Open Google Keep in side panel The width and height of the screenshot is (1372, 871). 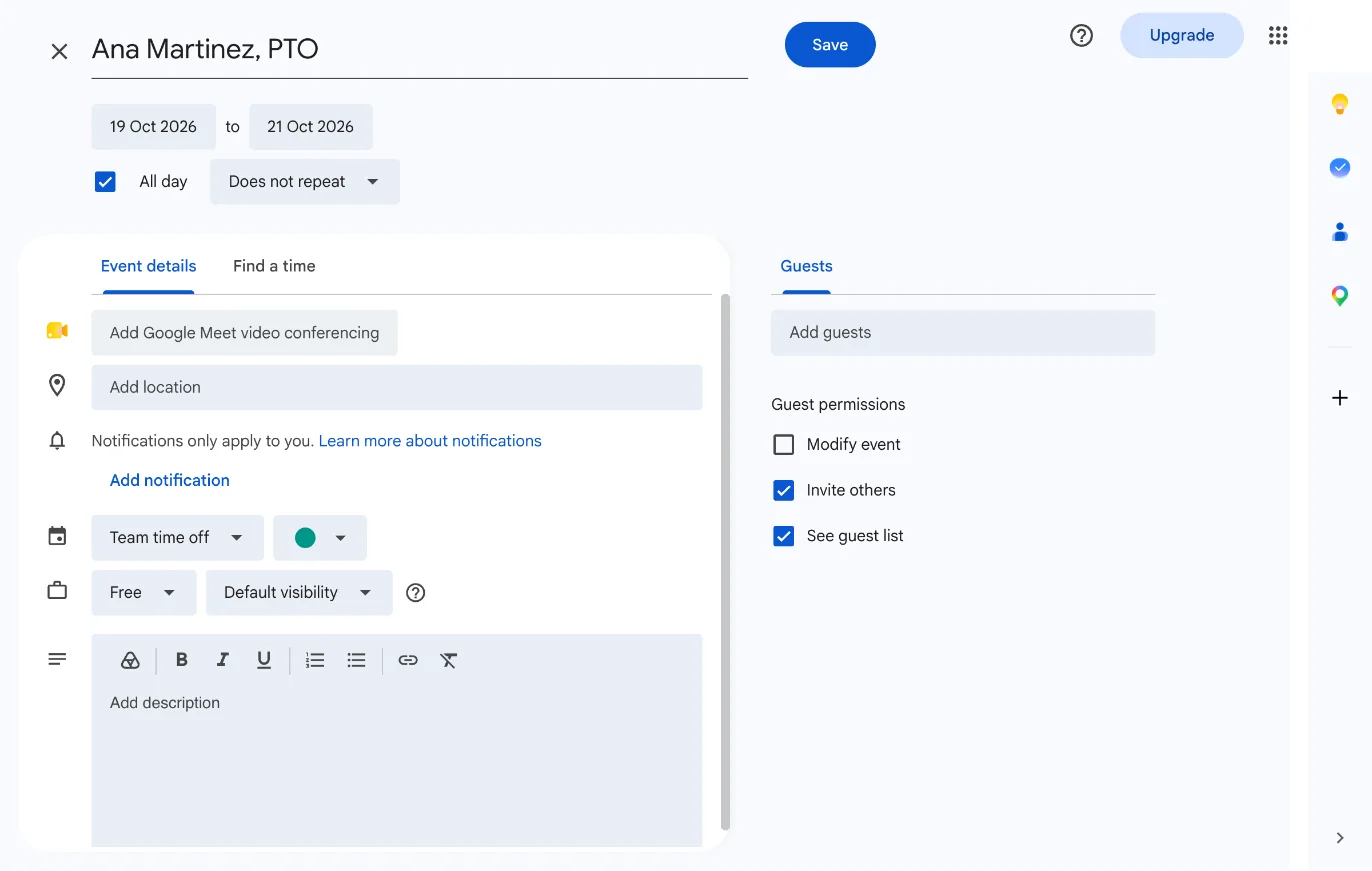coord(1340,103)
